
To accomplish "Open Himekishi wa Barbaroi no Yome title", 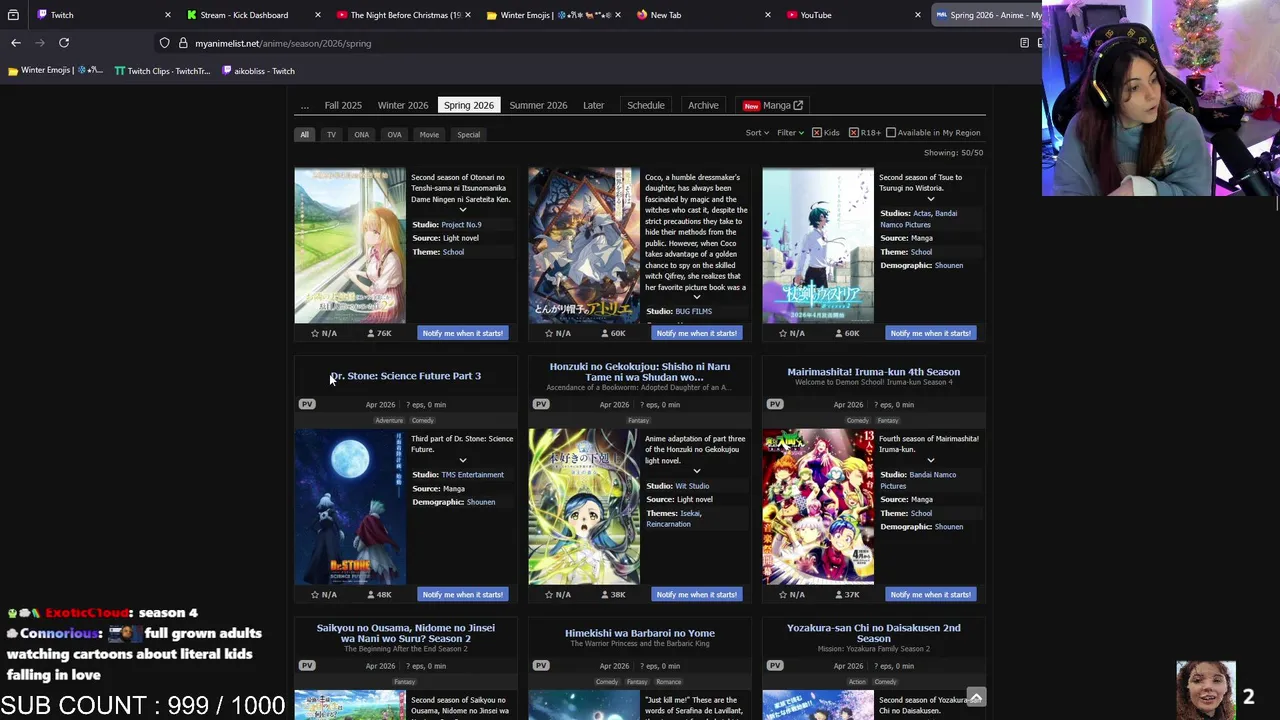I will [x=640, y=633].
